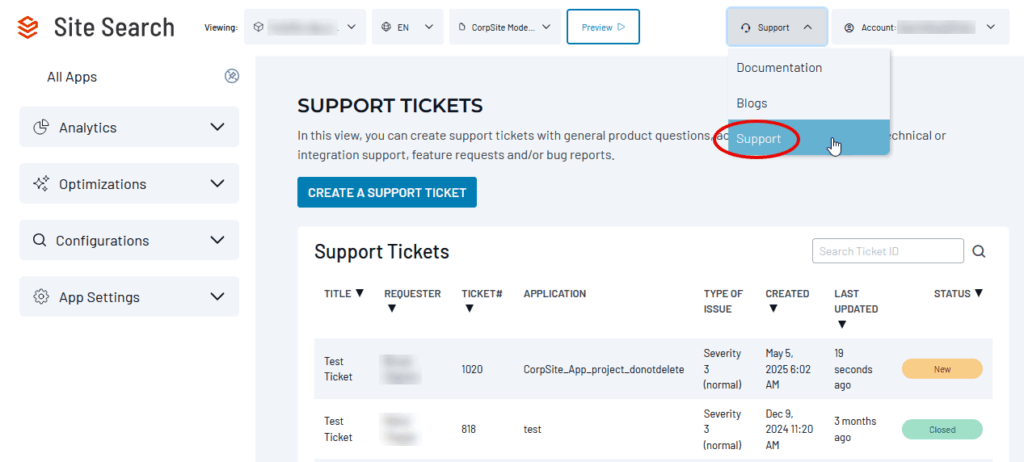
Task: Choose Blogs in the Support menu
Action: point(752,103)
